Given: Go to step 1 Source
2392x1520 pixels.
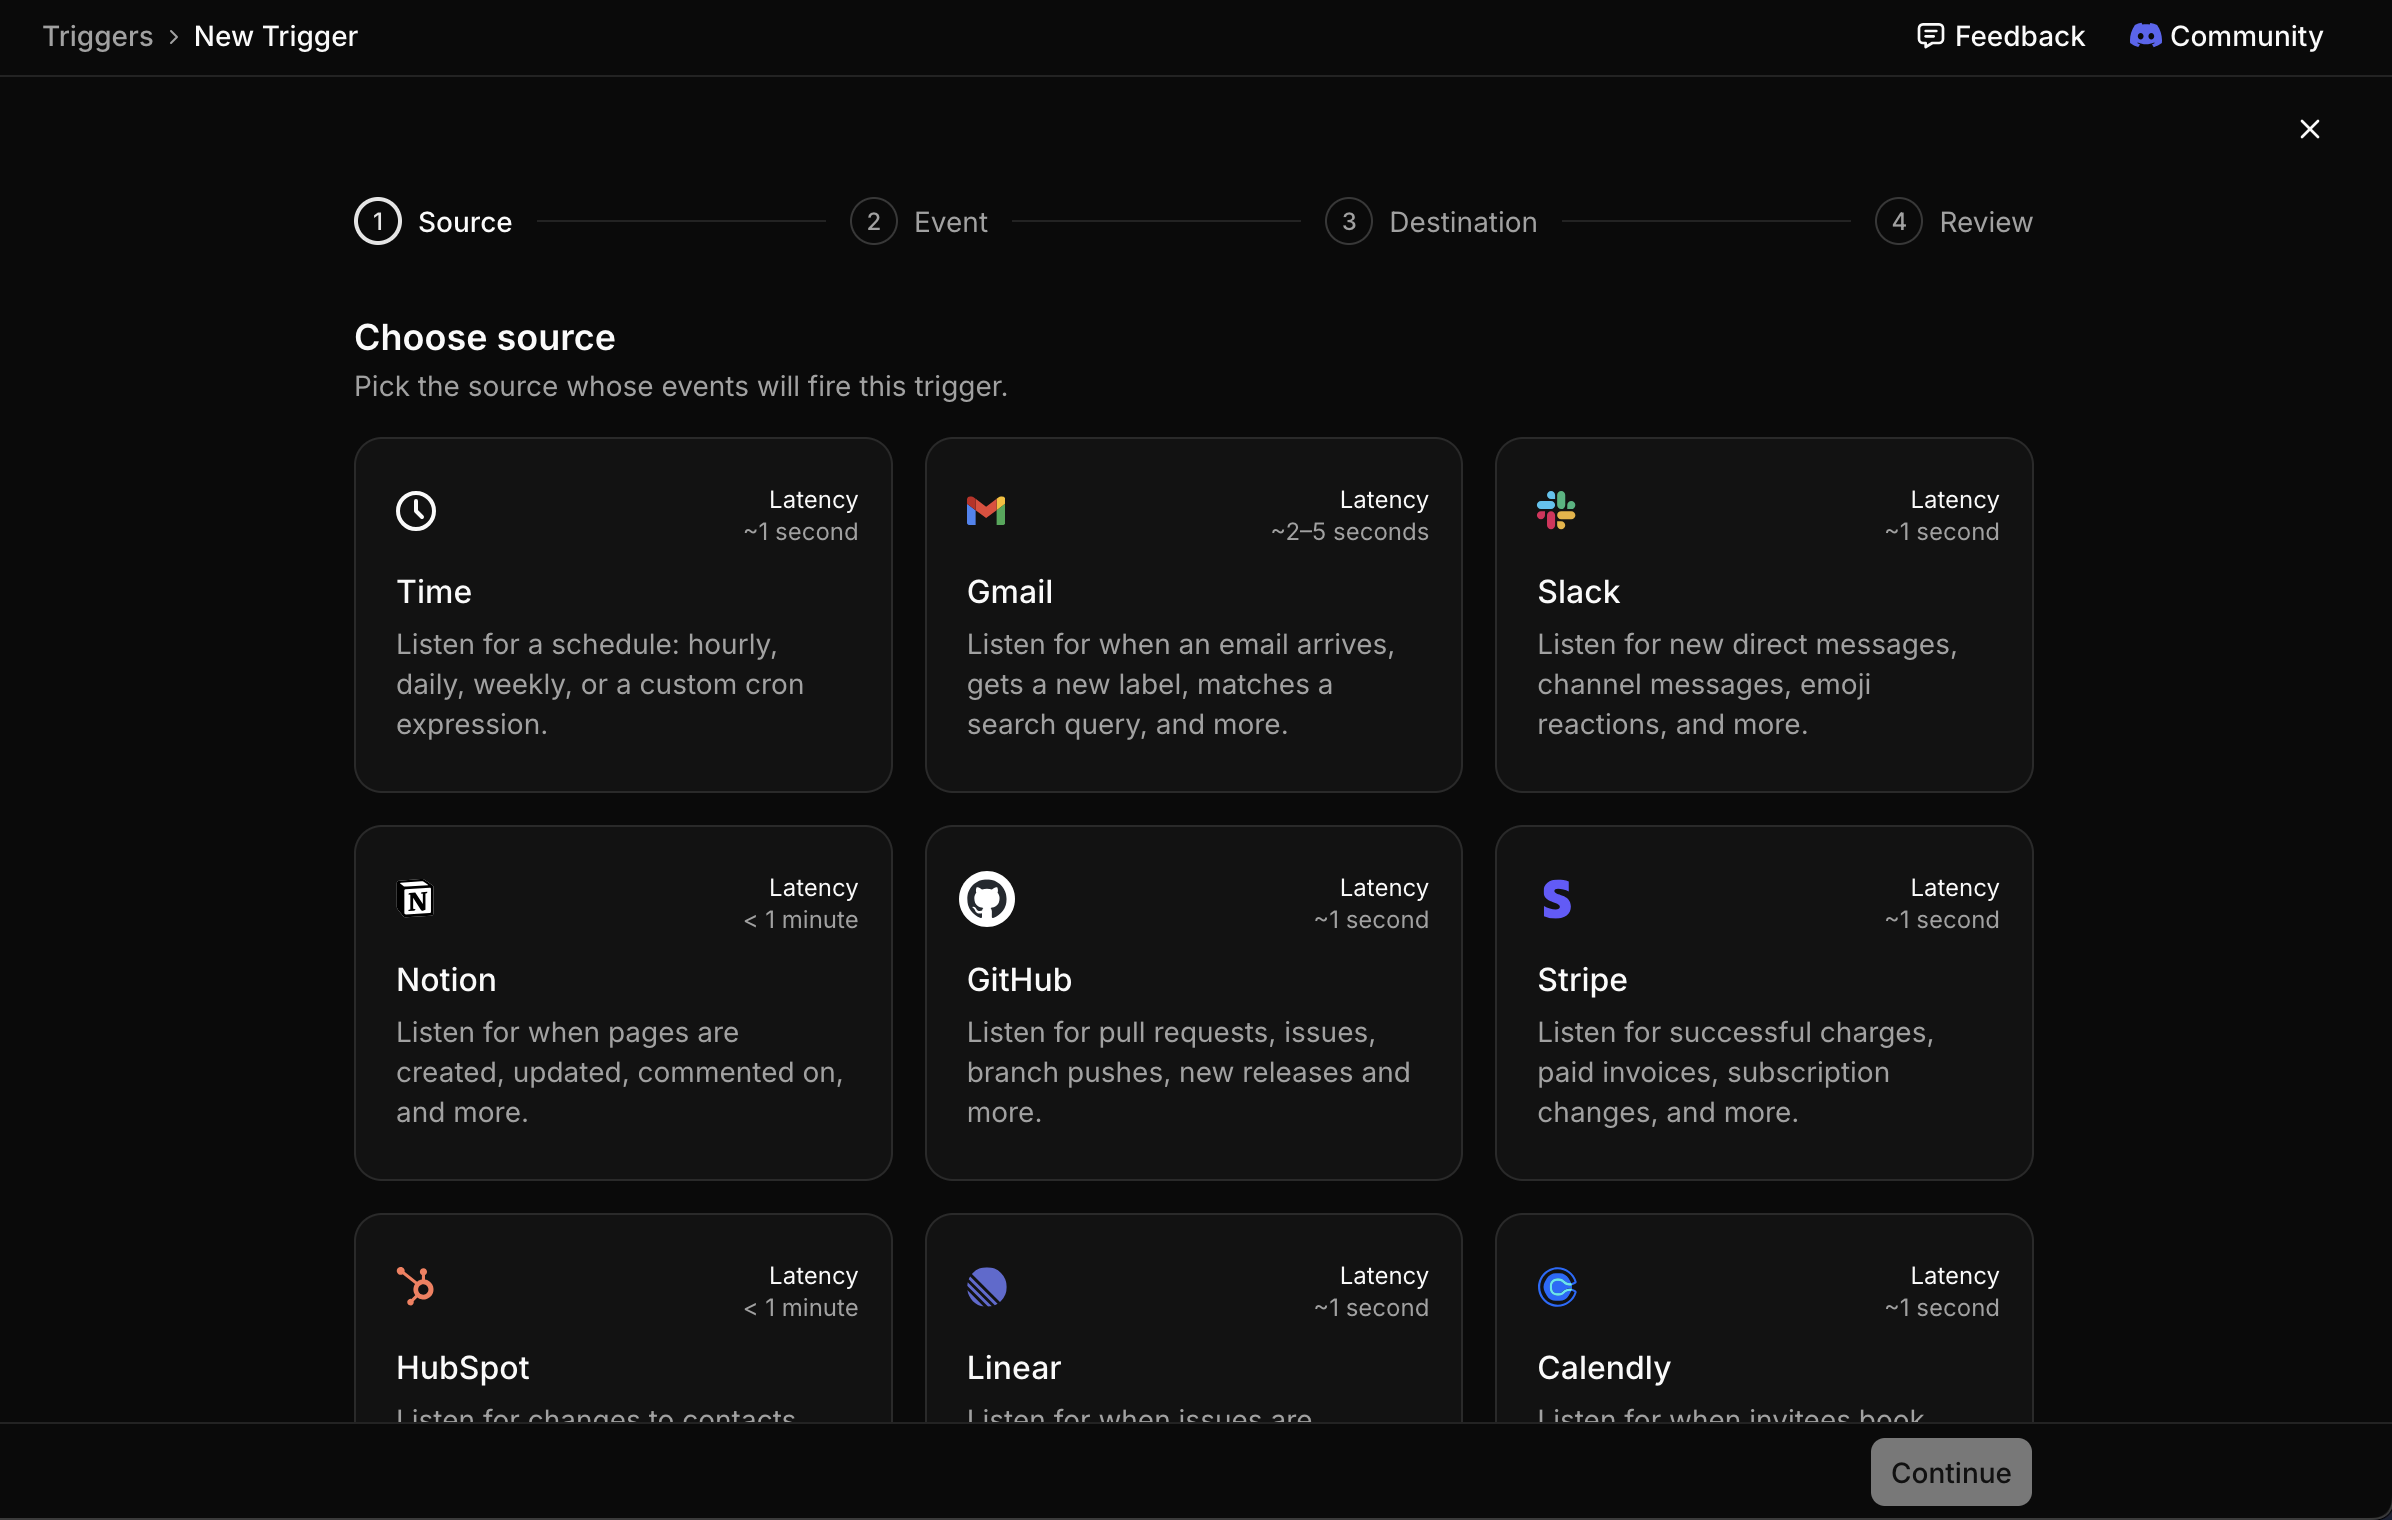Looking at the screenshot, I should (x=433, y=222).
